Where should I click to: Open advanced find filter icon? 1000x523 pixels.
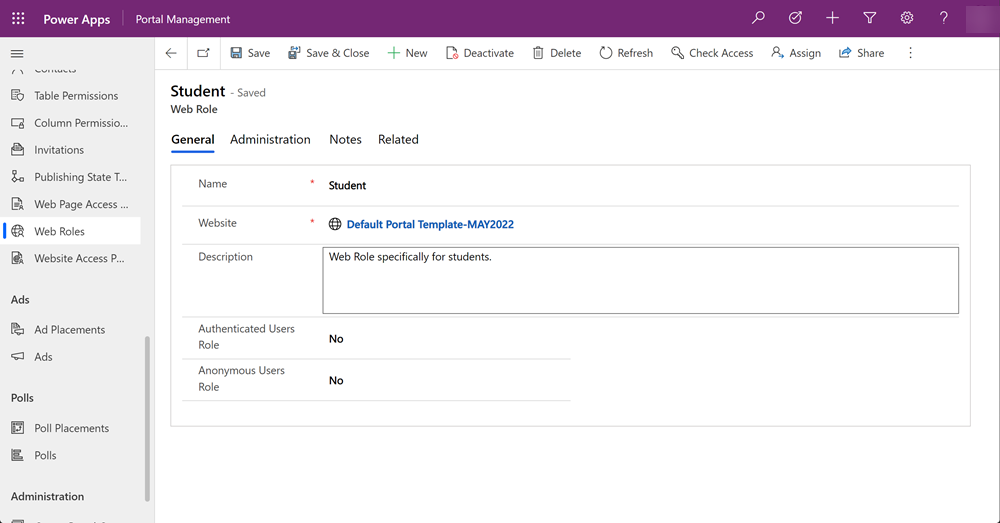pyautogui.click(x=869, y=19)
